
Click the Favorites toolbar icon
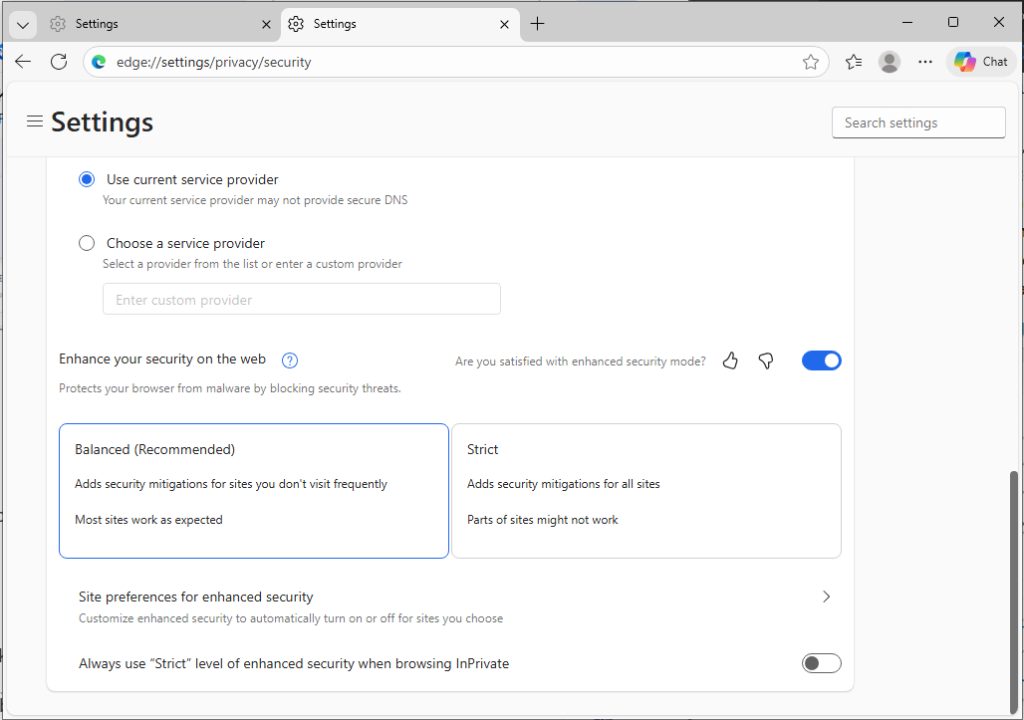tap(853, 62)
